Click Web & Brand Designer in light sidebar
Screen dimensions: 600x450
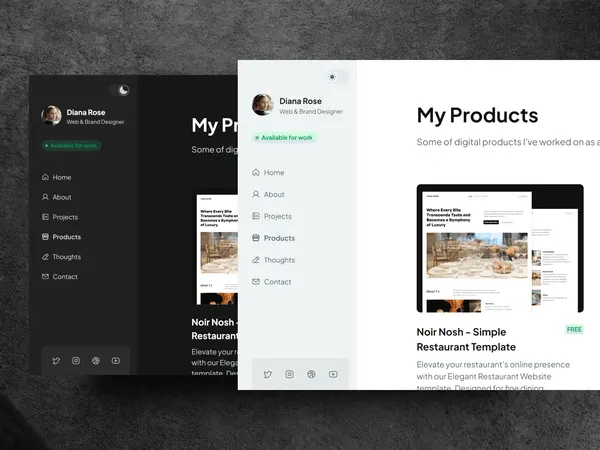coord(311,112)
